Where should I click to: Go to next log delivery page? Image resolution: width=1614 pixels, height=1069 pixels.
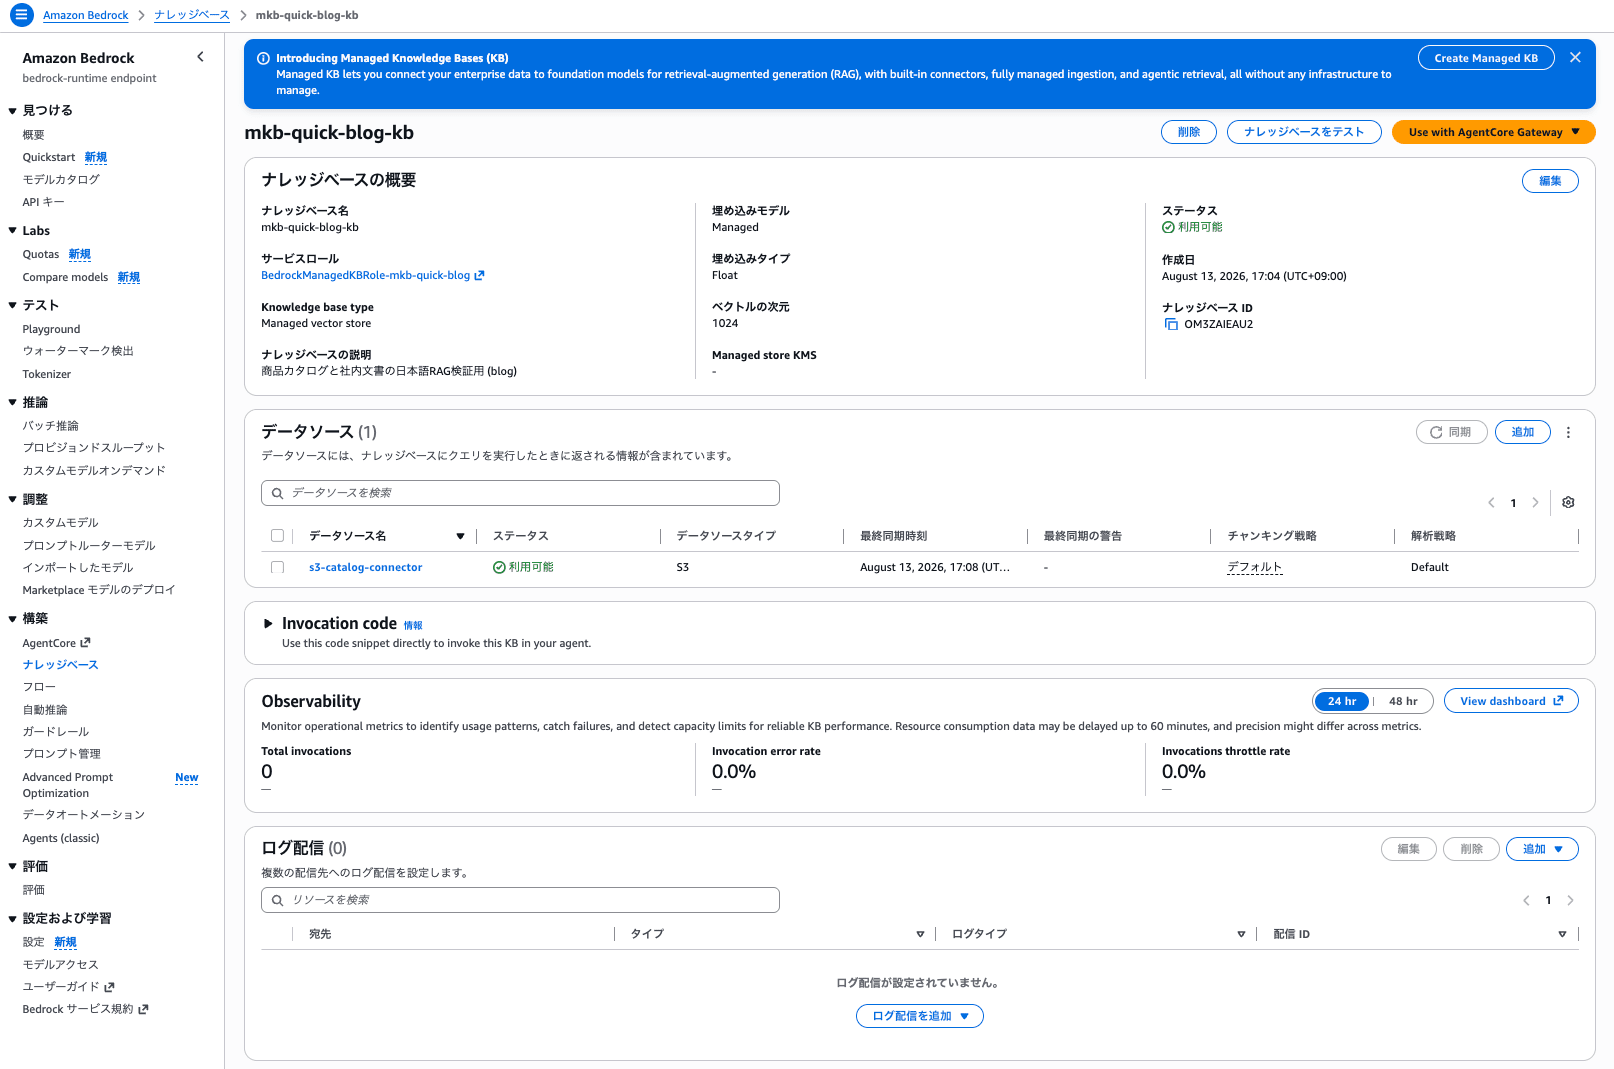tap(1570, 900)
